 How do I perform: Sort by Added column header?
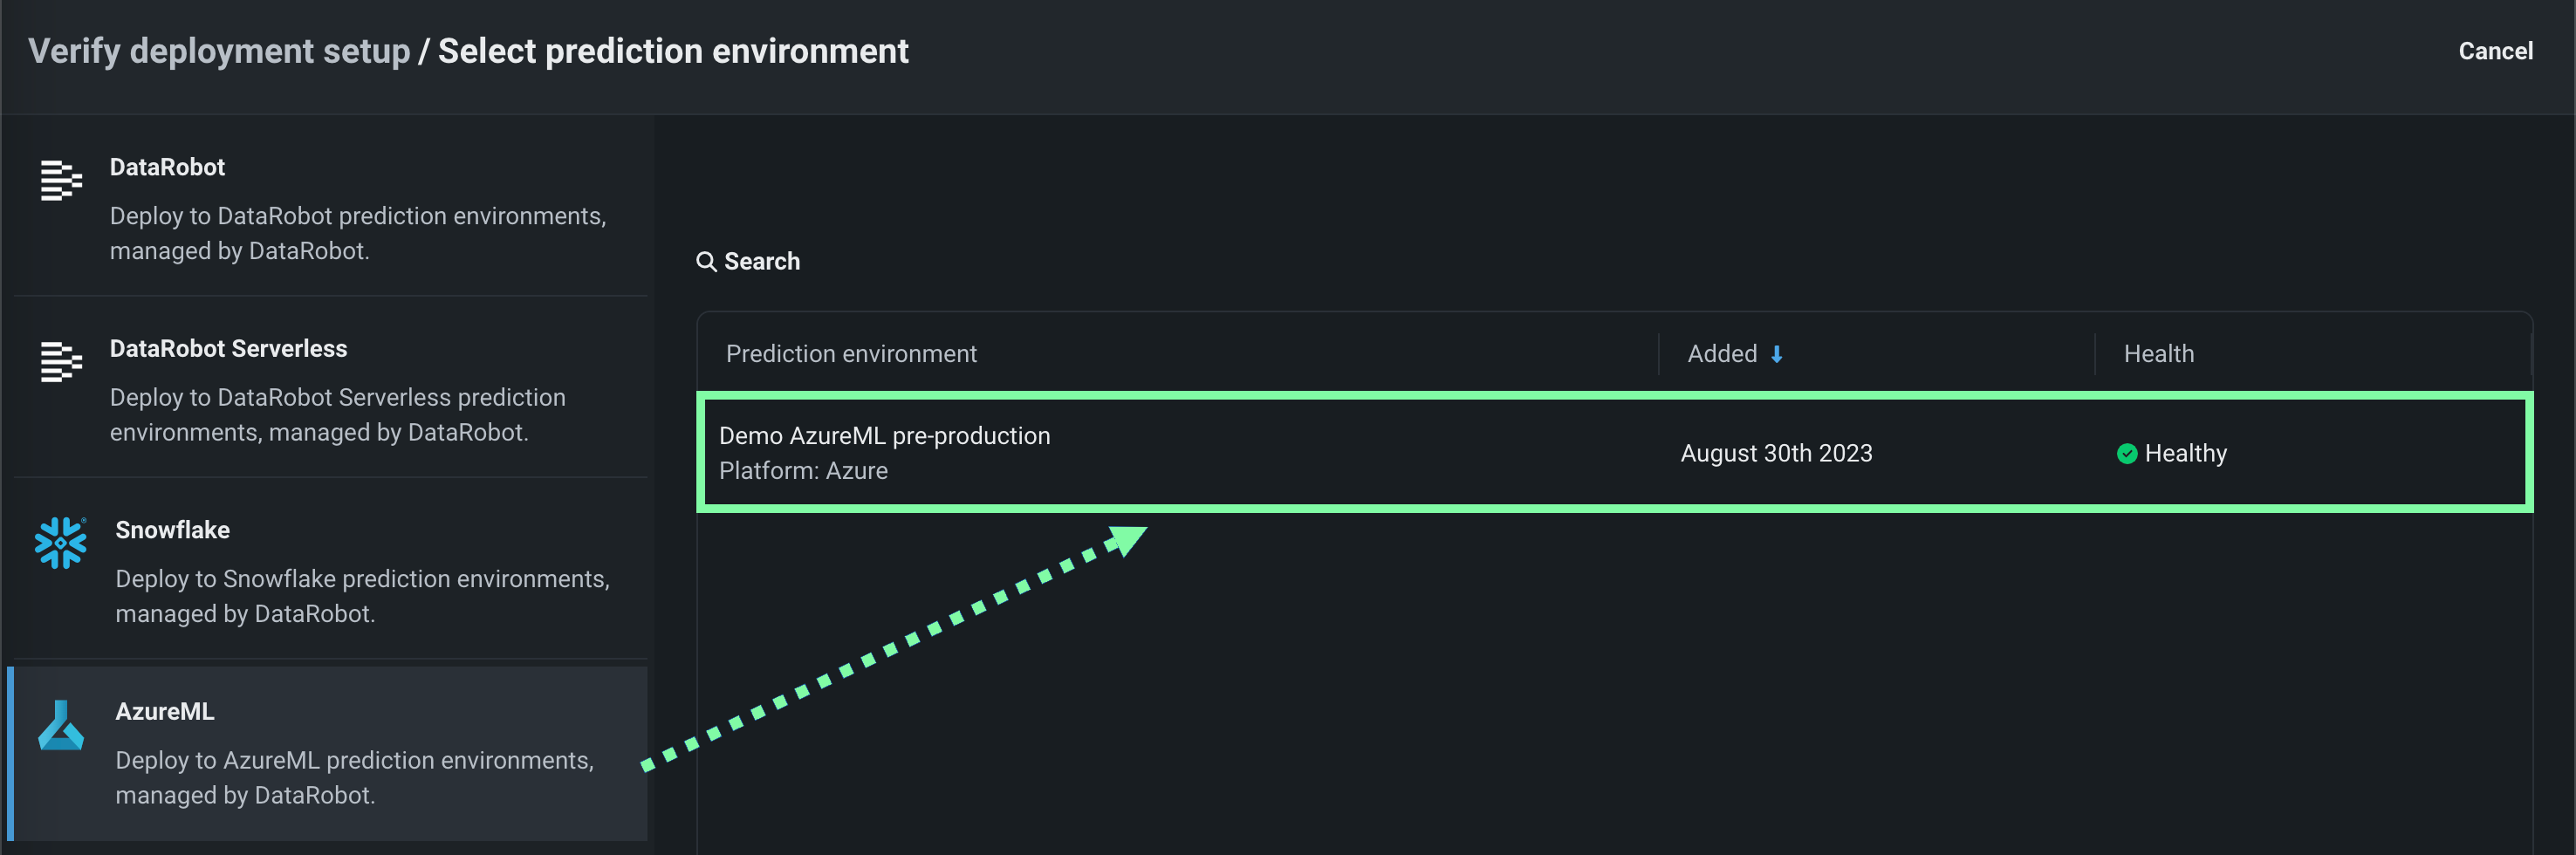point(1722,354)
